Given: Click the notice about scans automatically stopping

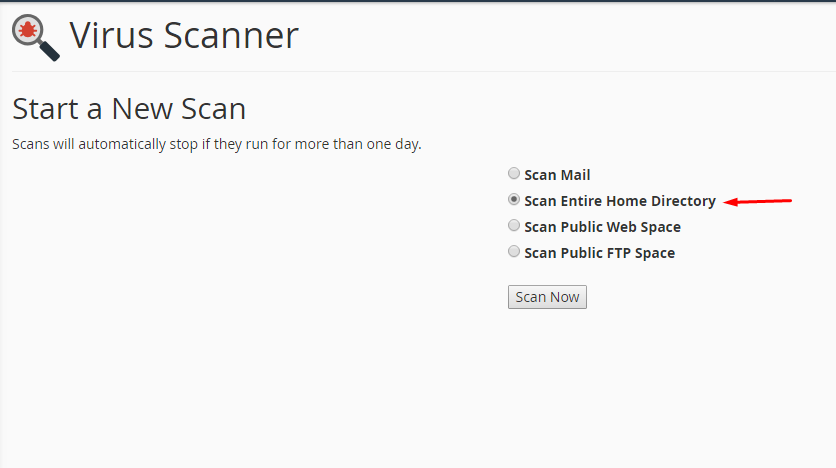Looking at the screenshot, I should pyautogui.click(x=216, y=144).
